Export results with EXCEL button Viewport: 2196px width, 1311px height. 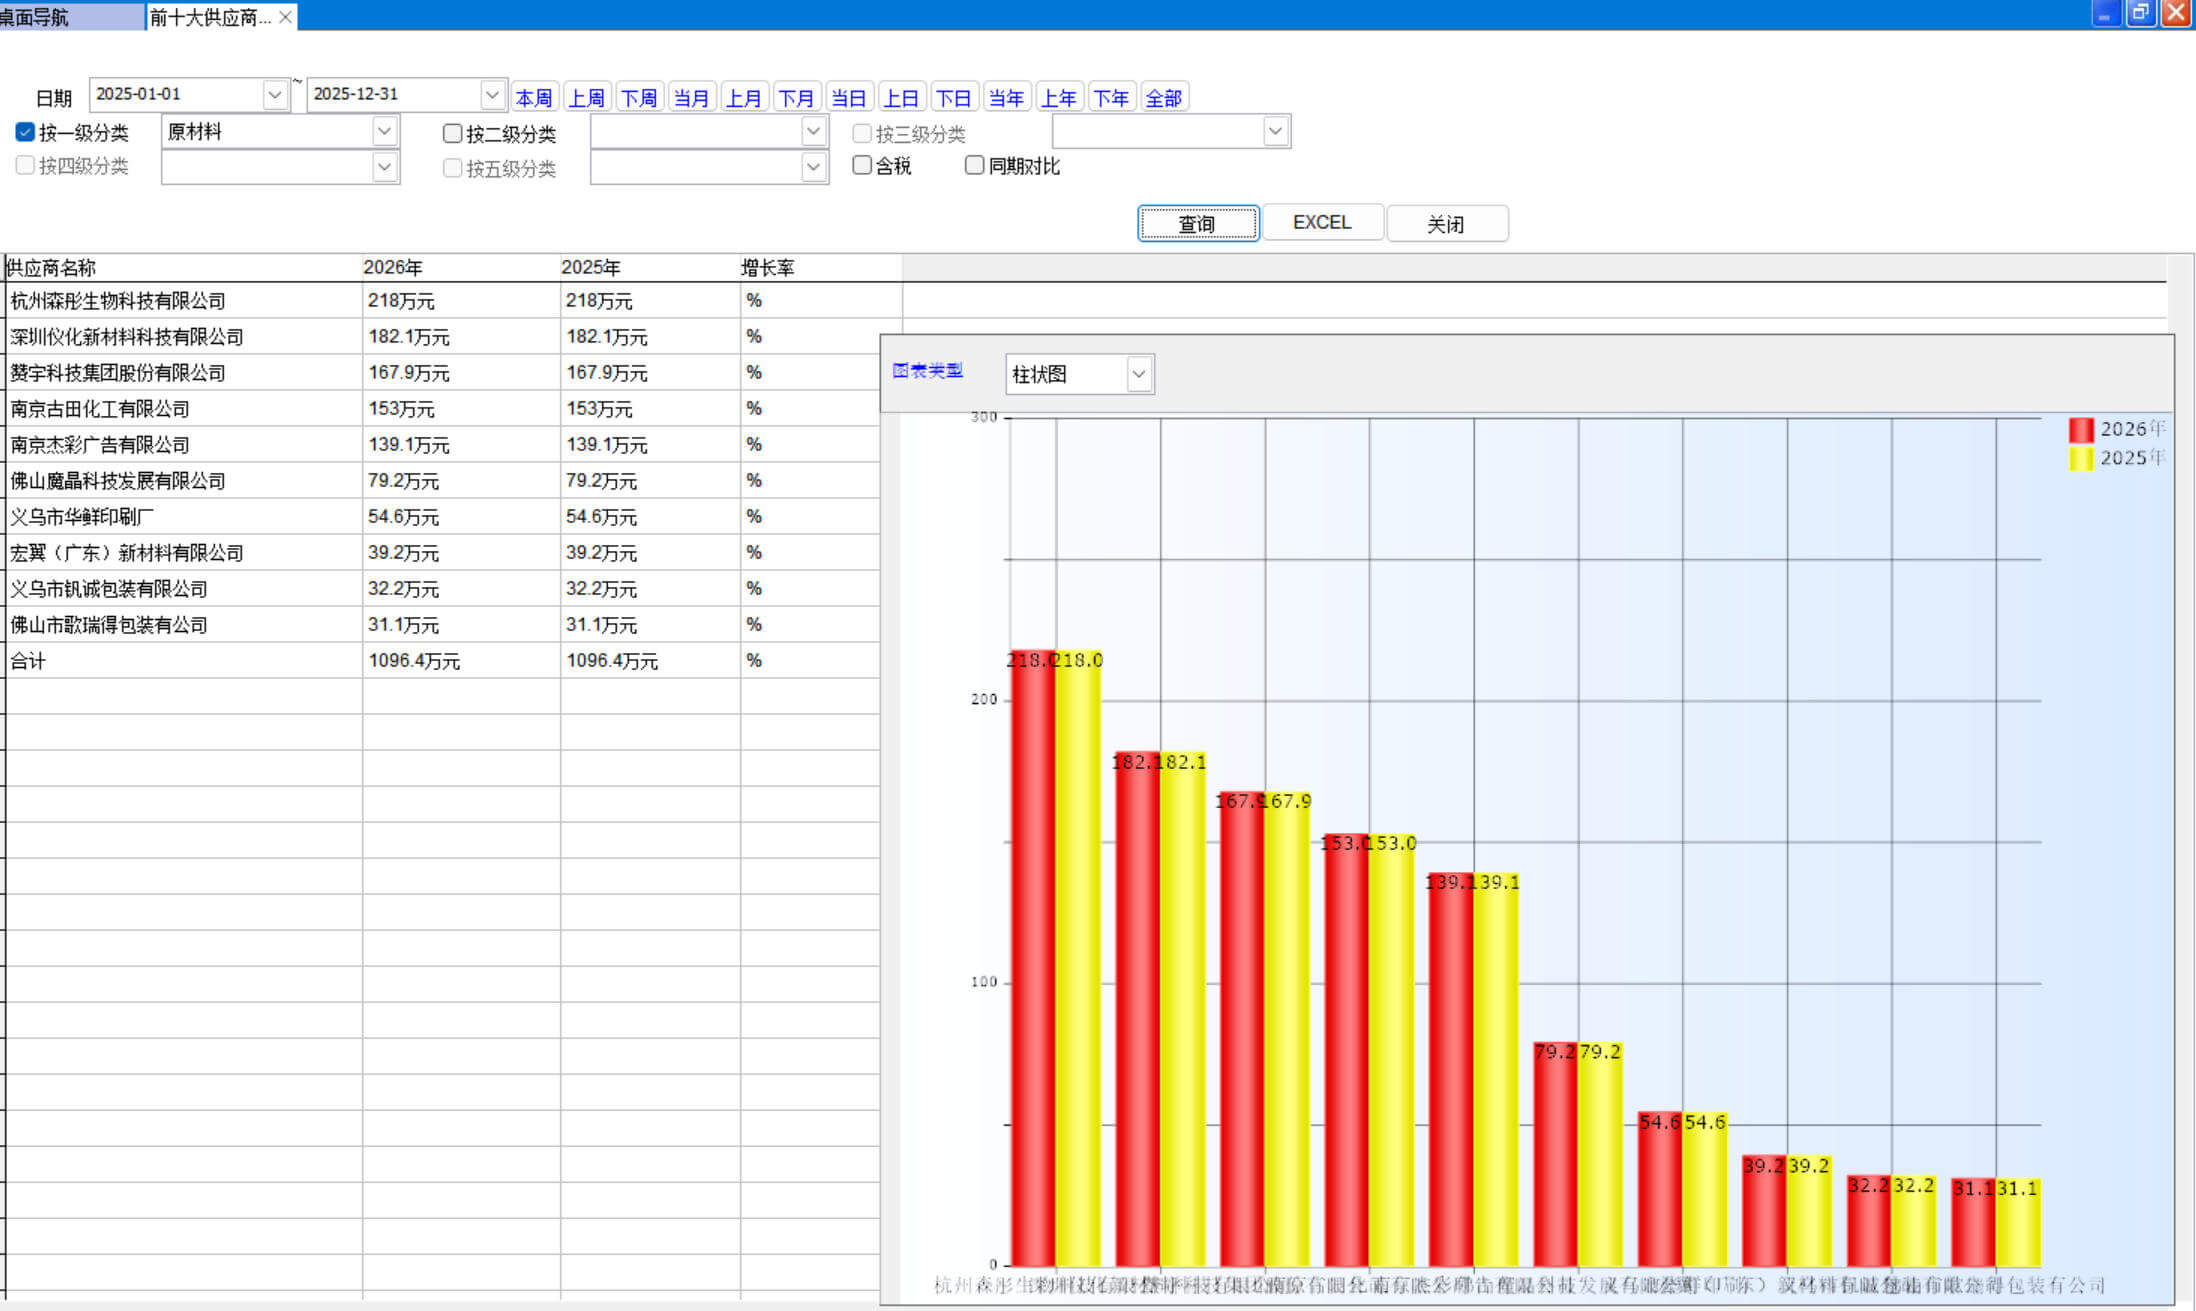click(1322, 222)
